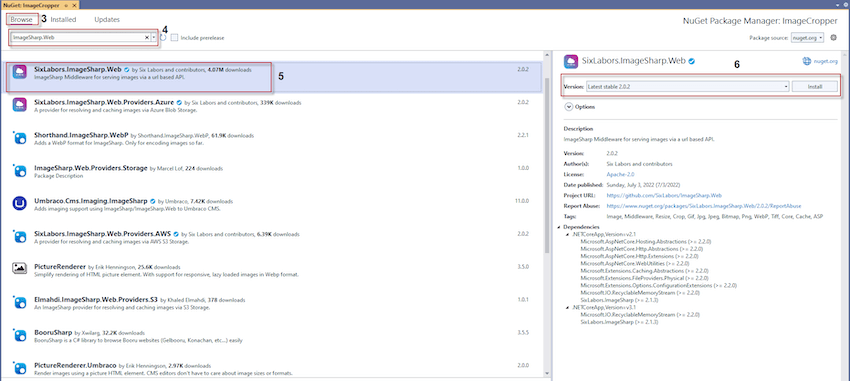Click verified badge beside Umbraco.Cms.Imaging.ImageSharp

(152, 201)
